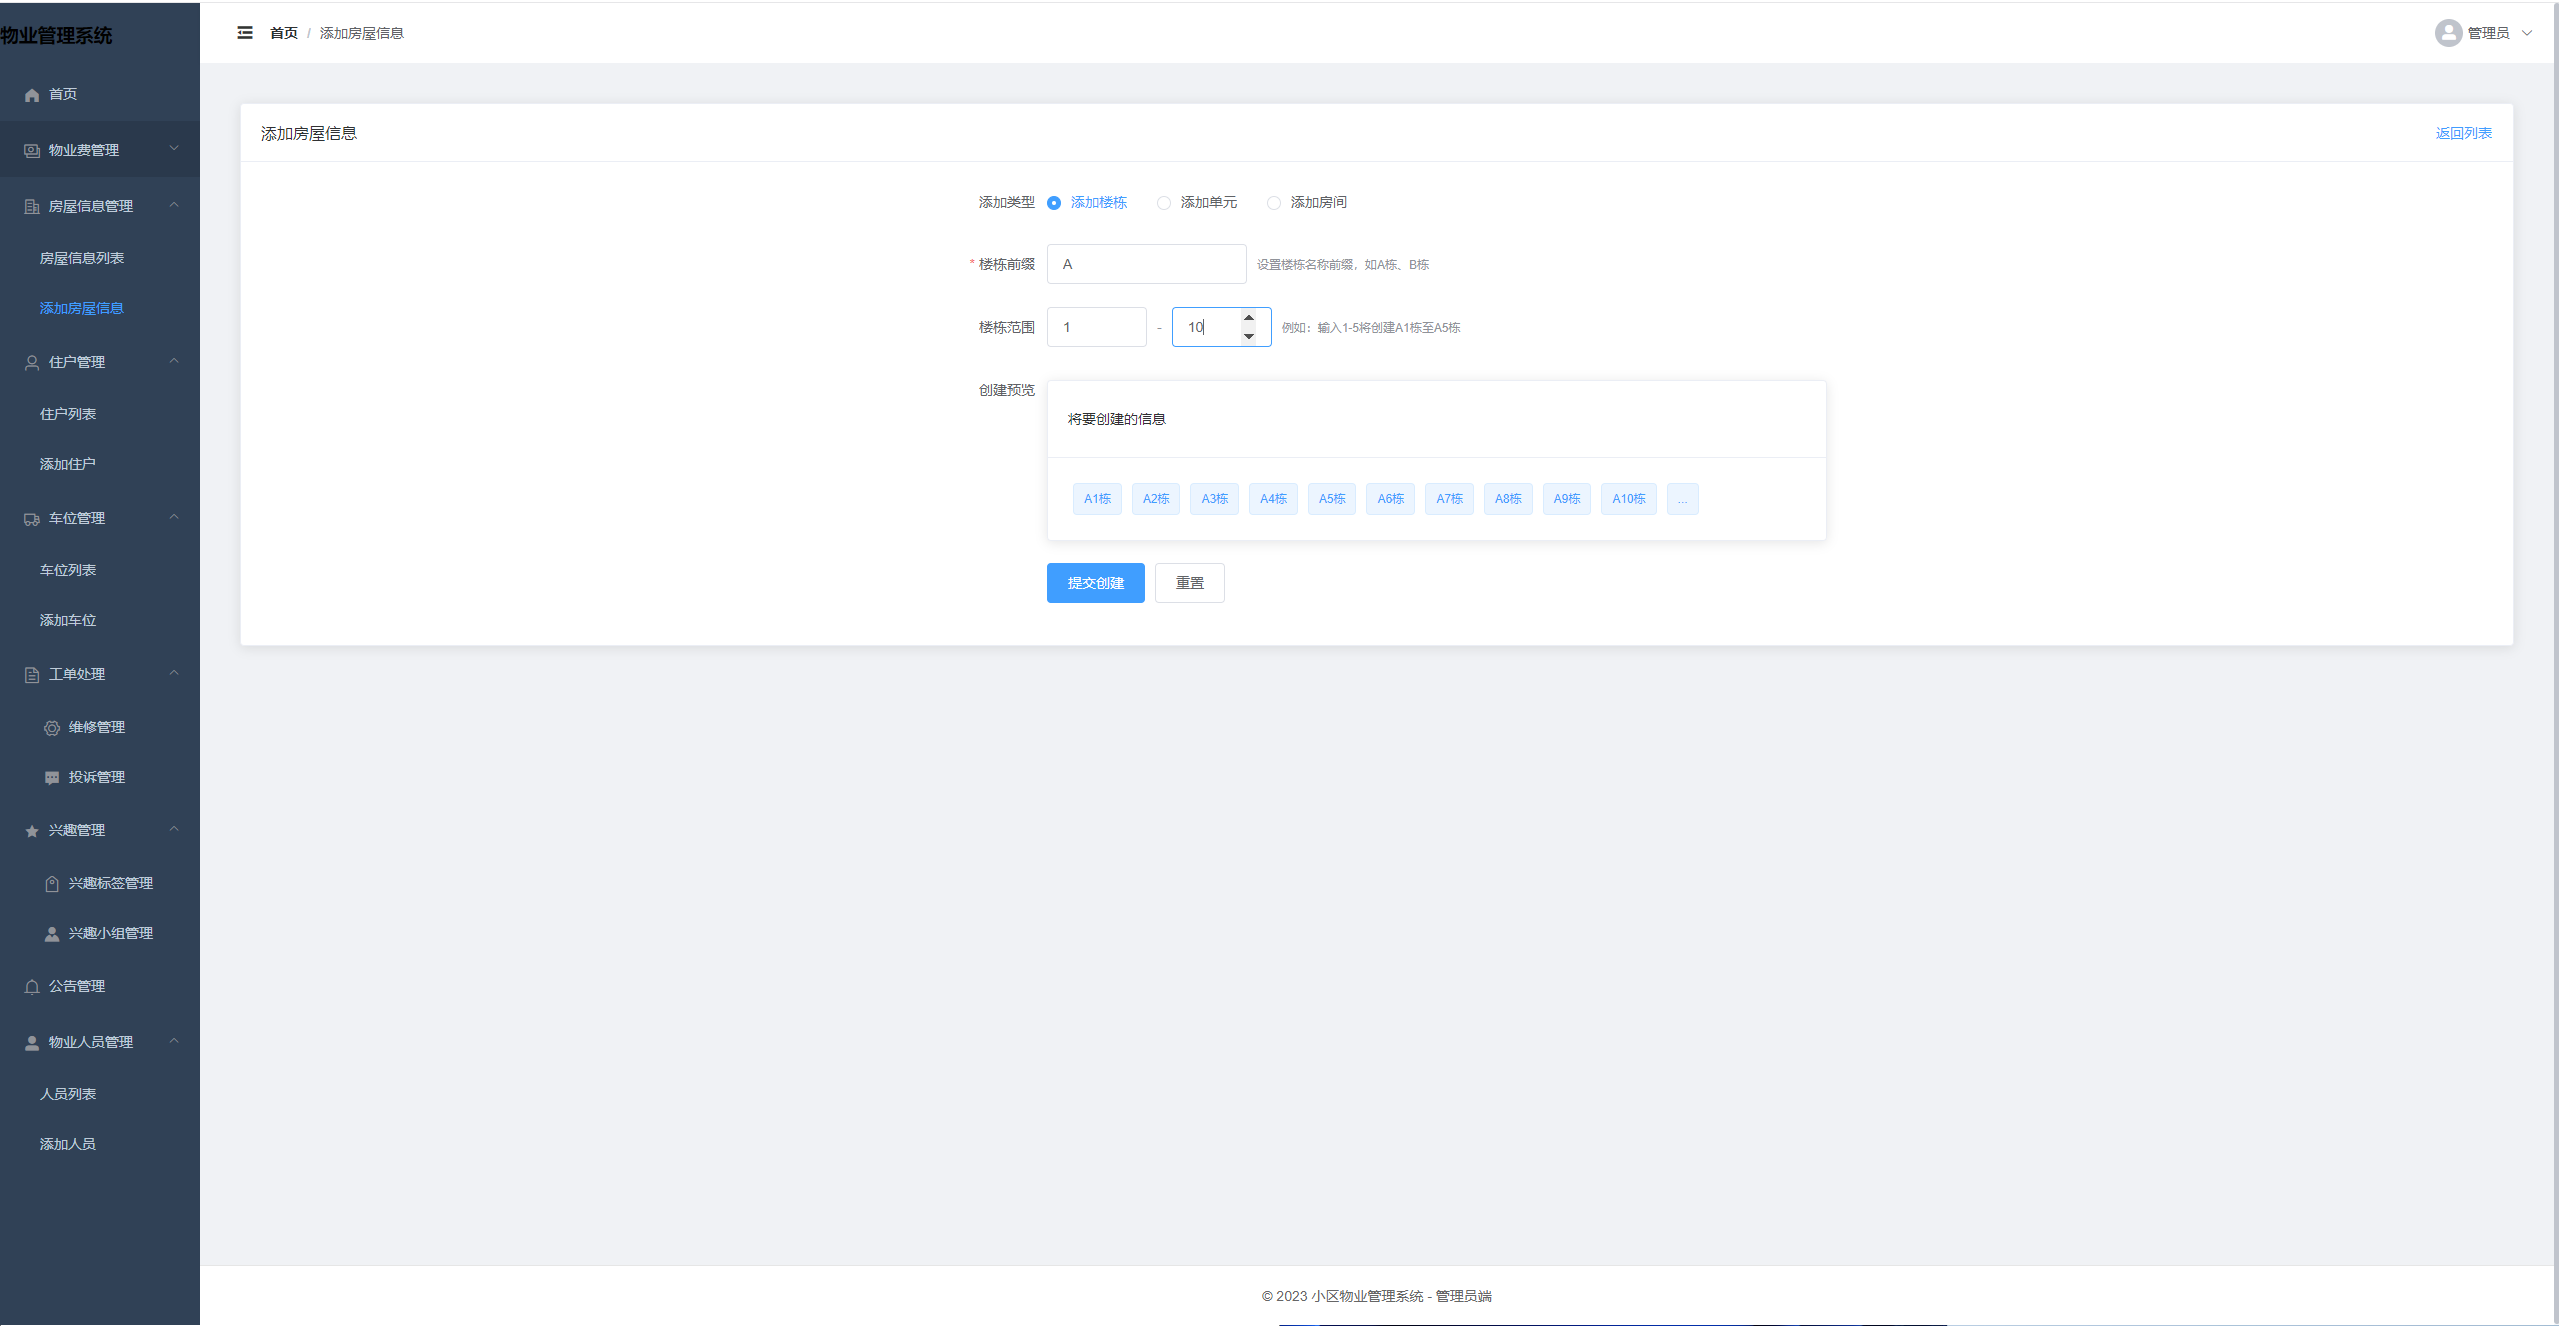Click the 返回列表 link

[2463, 133]
